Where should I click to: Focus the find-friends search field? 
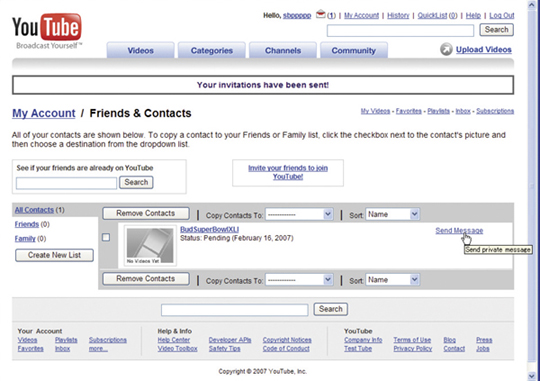tap(66, 183)
